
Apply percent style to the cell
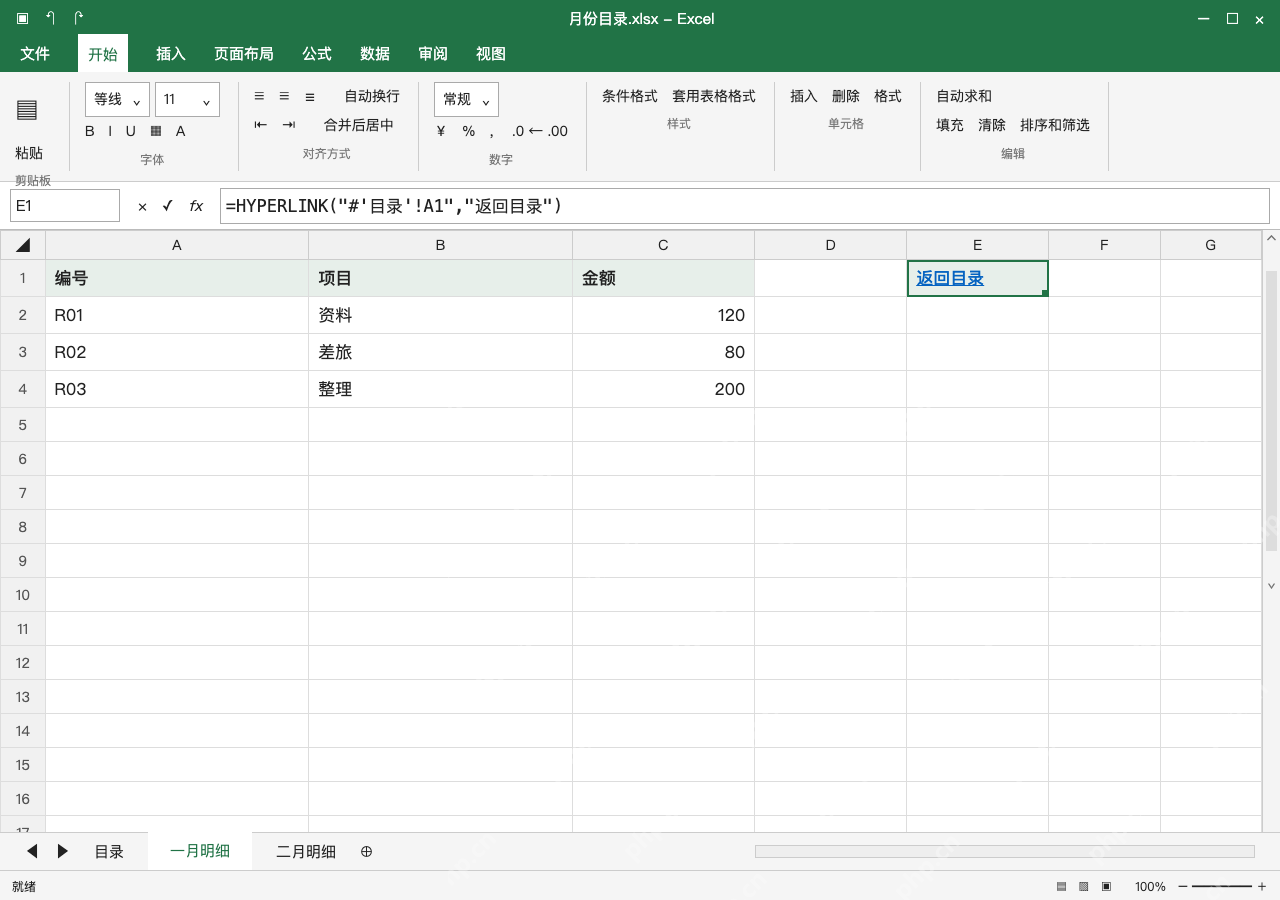468,131
